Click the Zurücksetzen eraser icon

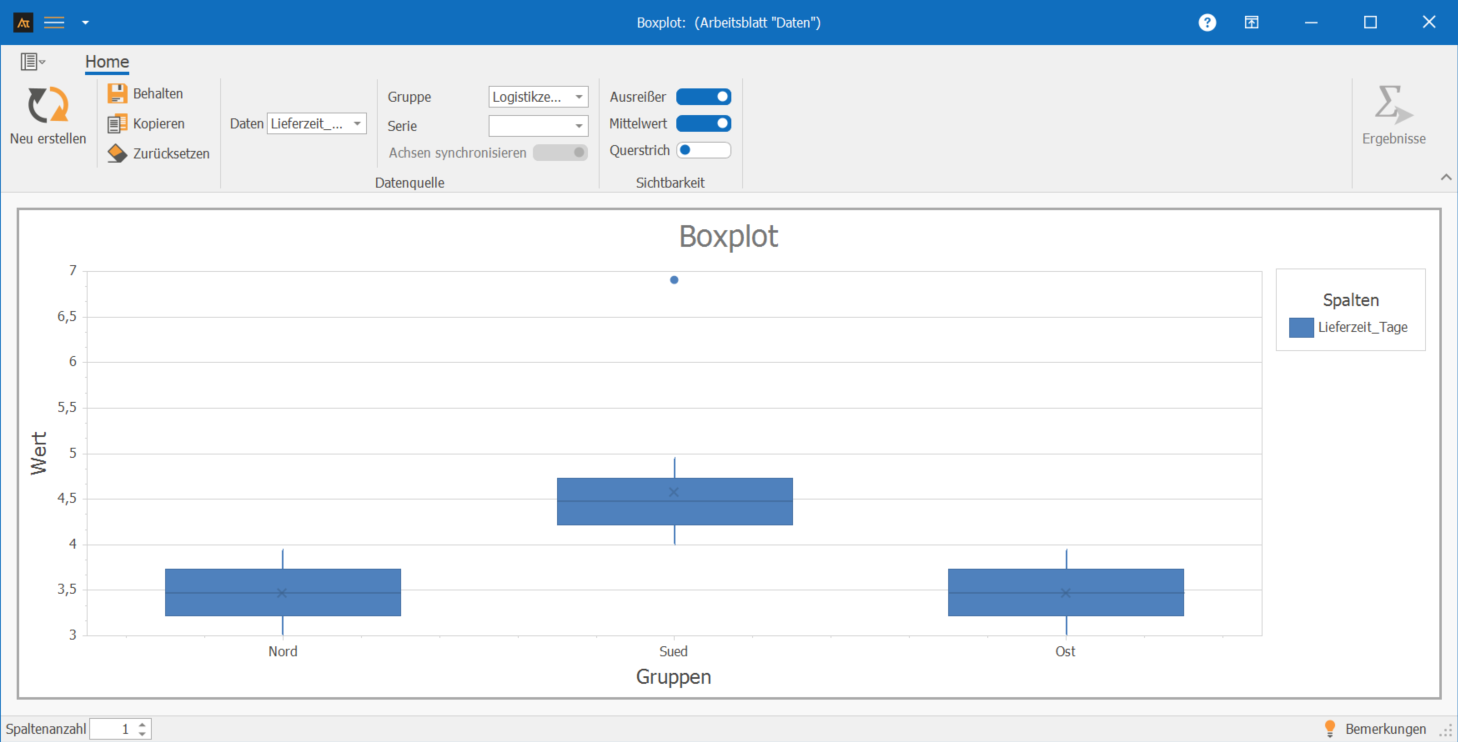tap(117, 153)
